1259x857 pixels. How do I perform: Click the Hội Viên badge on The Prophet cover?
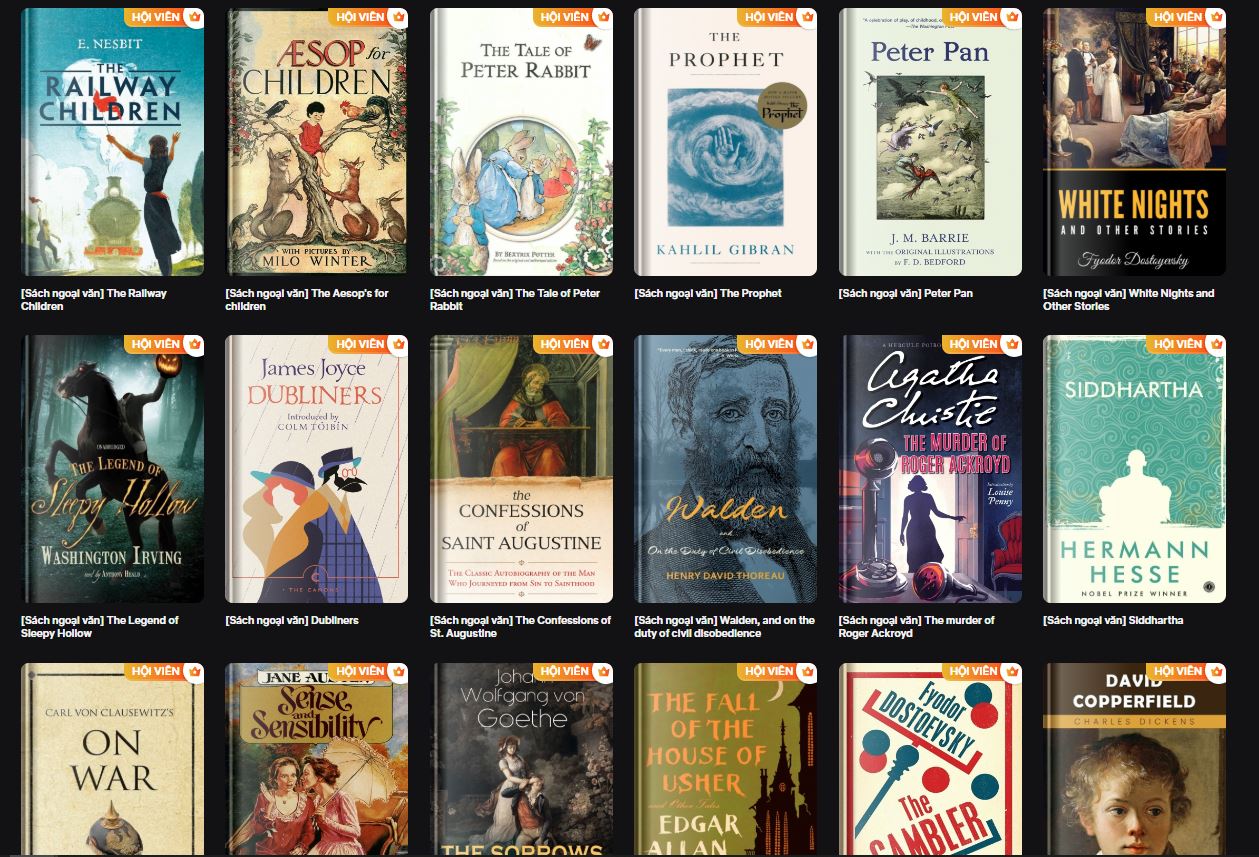click(x=777, y=17)
